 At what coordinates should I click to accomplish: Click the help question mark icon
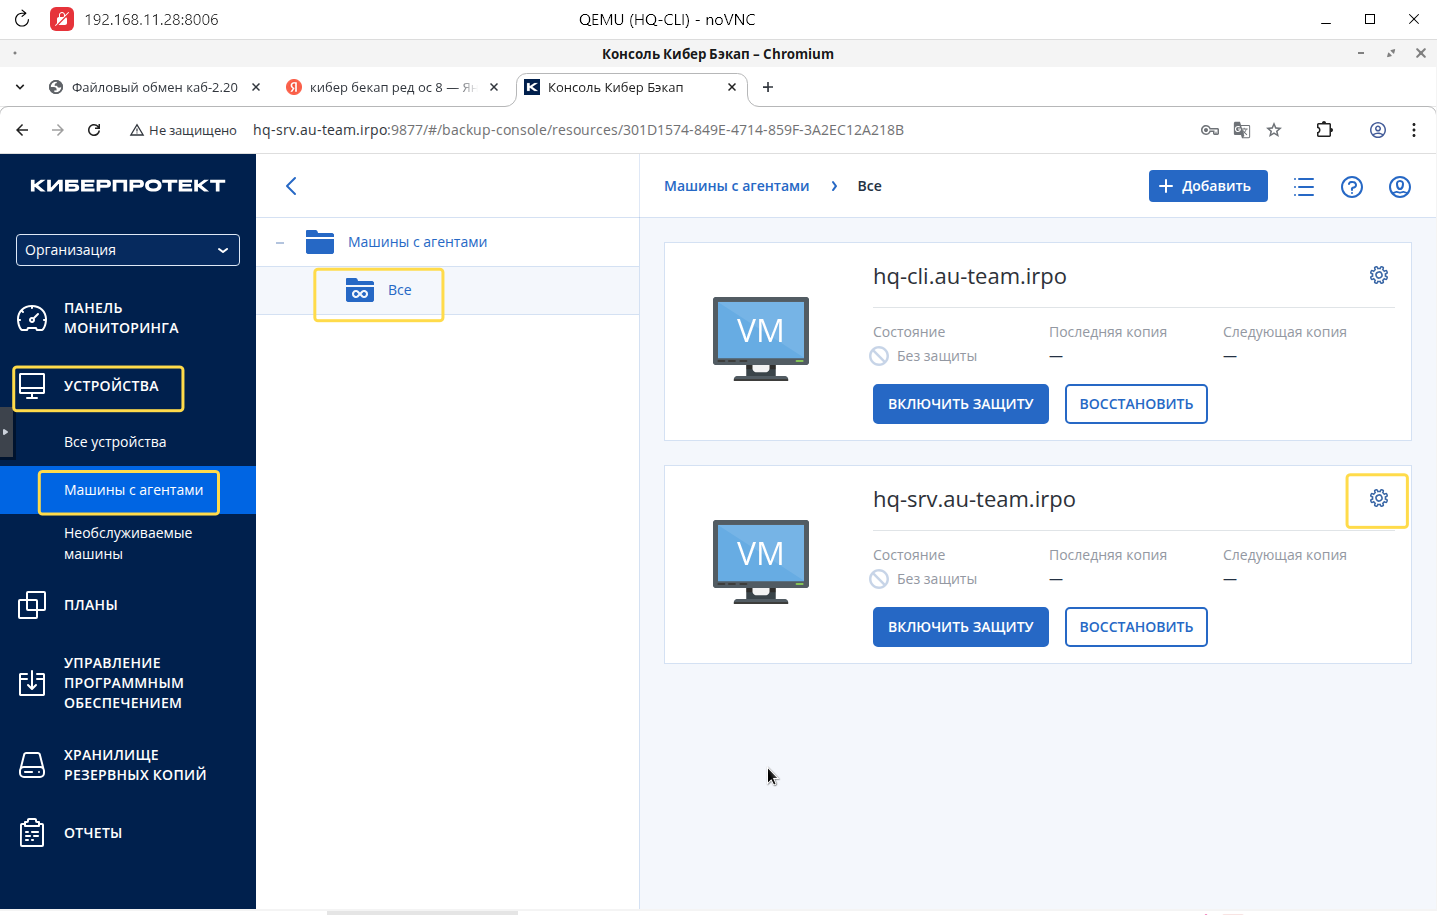[1351, 187]
